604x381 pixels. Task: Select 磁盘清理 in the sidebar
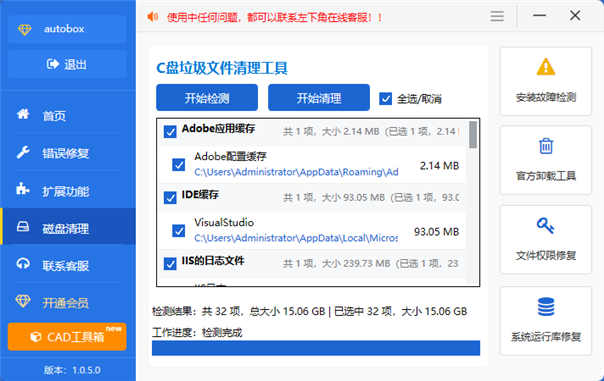(68, 227)
